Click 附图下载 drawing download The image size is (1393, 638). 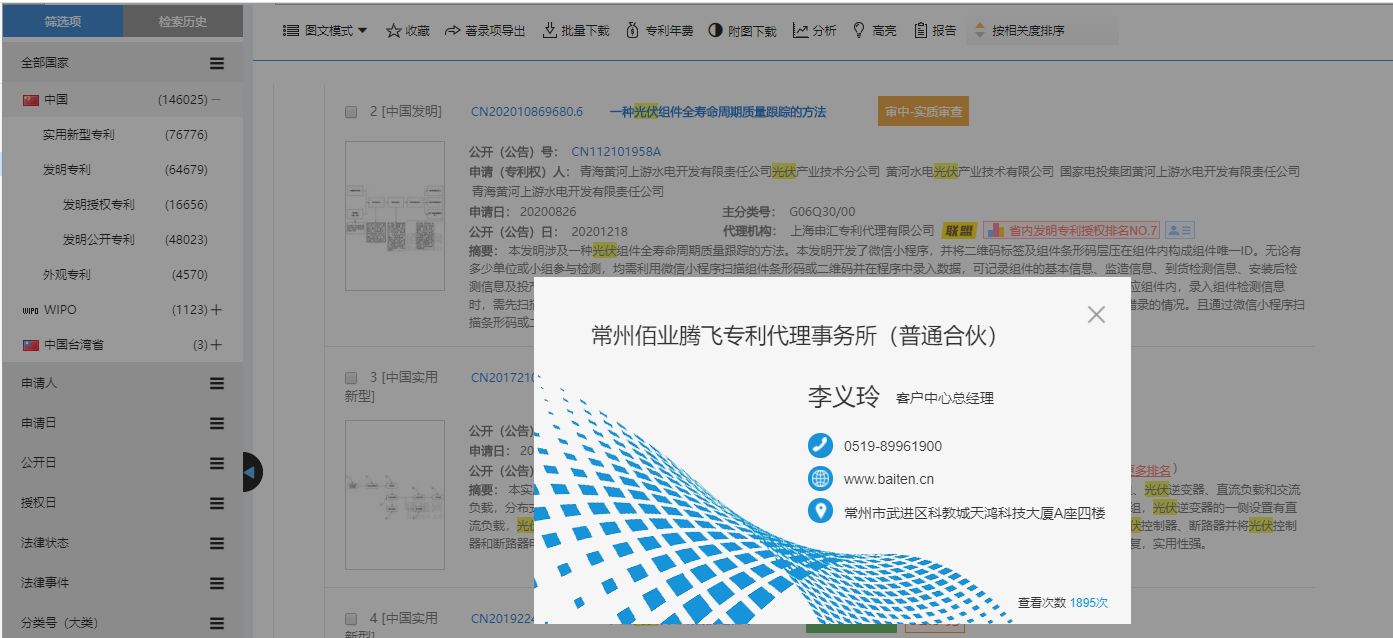742,31
